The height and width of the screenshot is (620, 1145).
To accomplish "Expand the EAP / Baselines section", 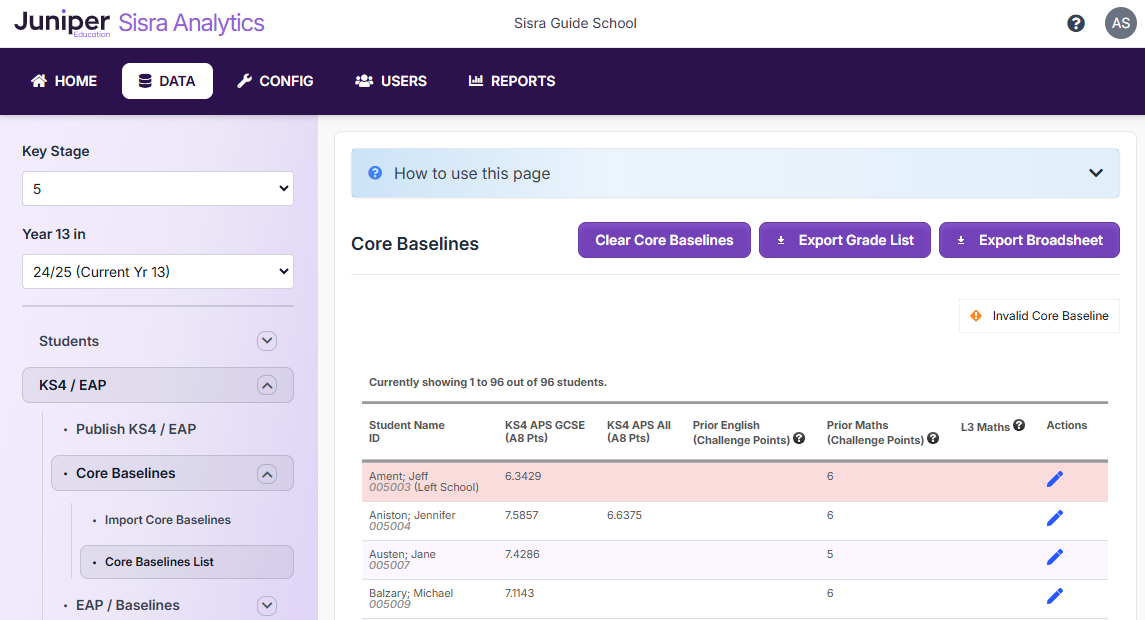I will point(267,605).
